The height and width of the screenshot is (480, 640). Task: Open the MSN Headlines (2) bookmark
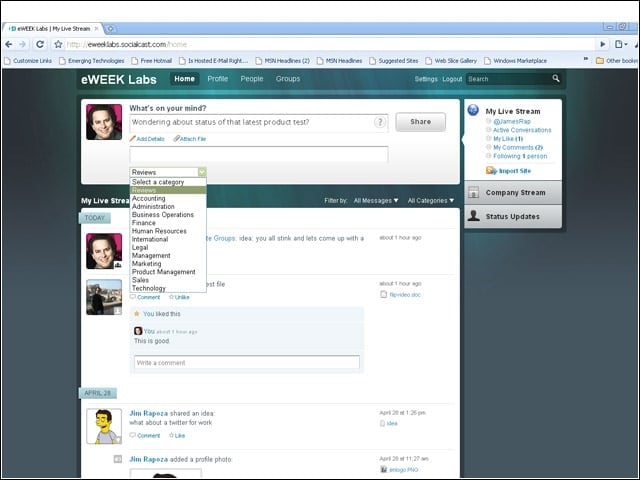(x=282, y=60)
